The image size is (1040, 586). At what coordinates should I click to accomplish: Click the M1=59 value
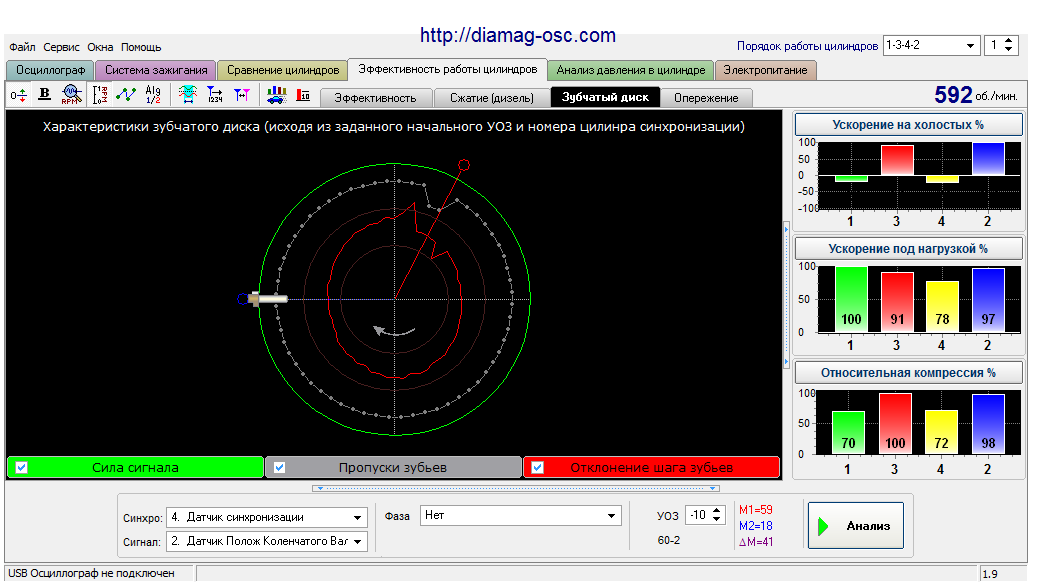tap(756, 510)
